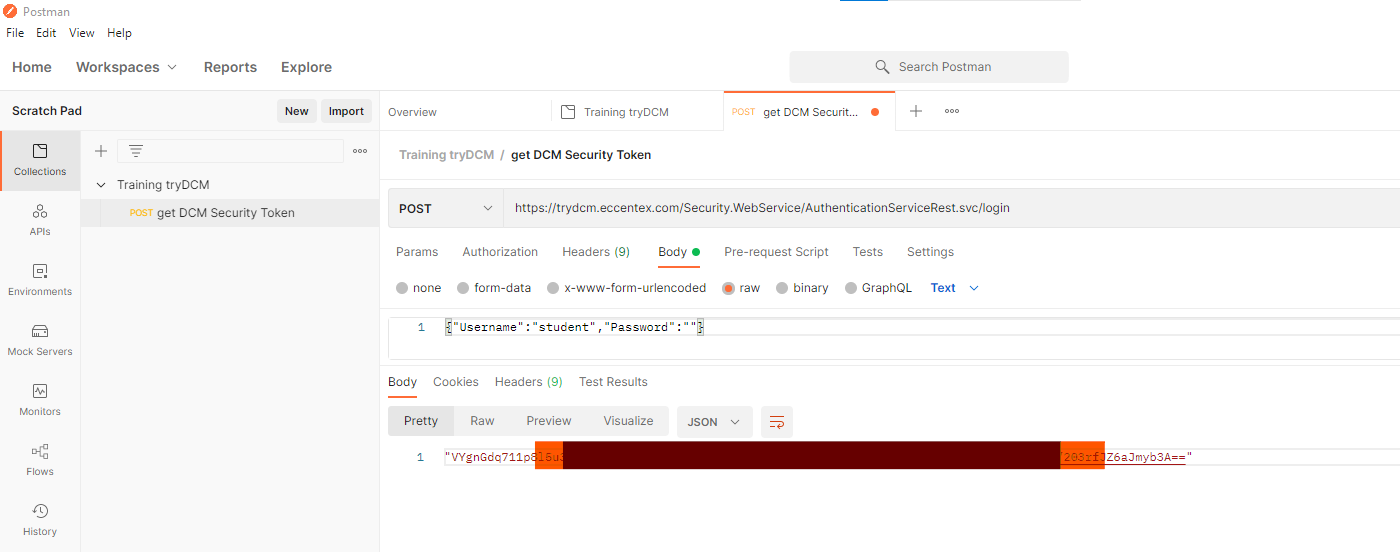
Task: Switch response view to Preview
Action: click(x=549, y=421)
